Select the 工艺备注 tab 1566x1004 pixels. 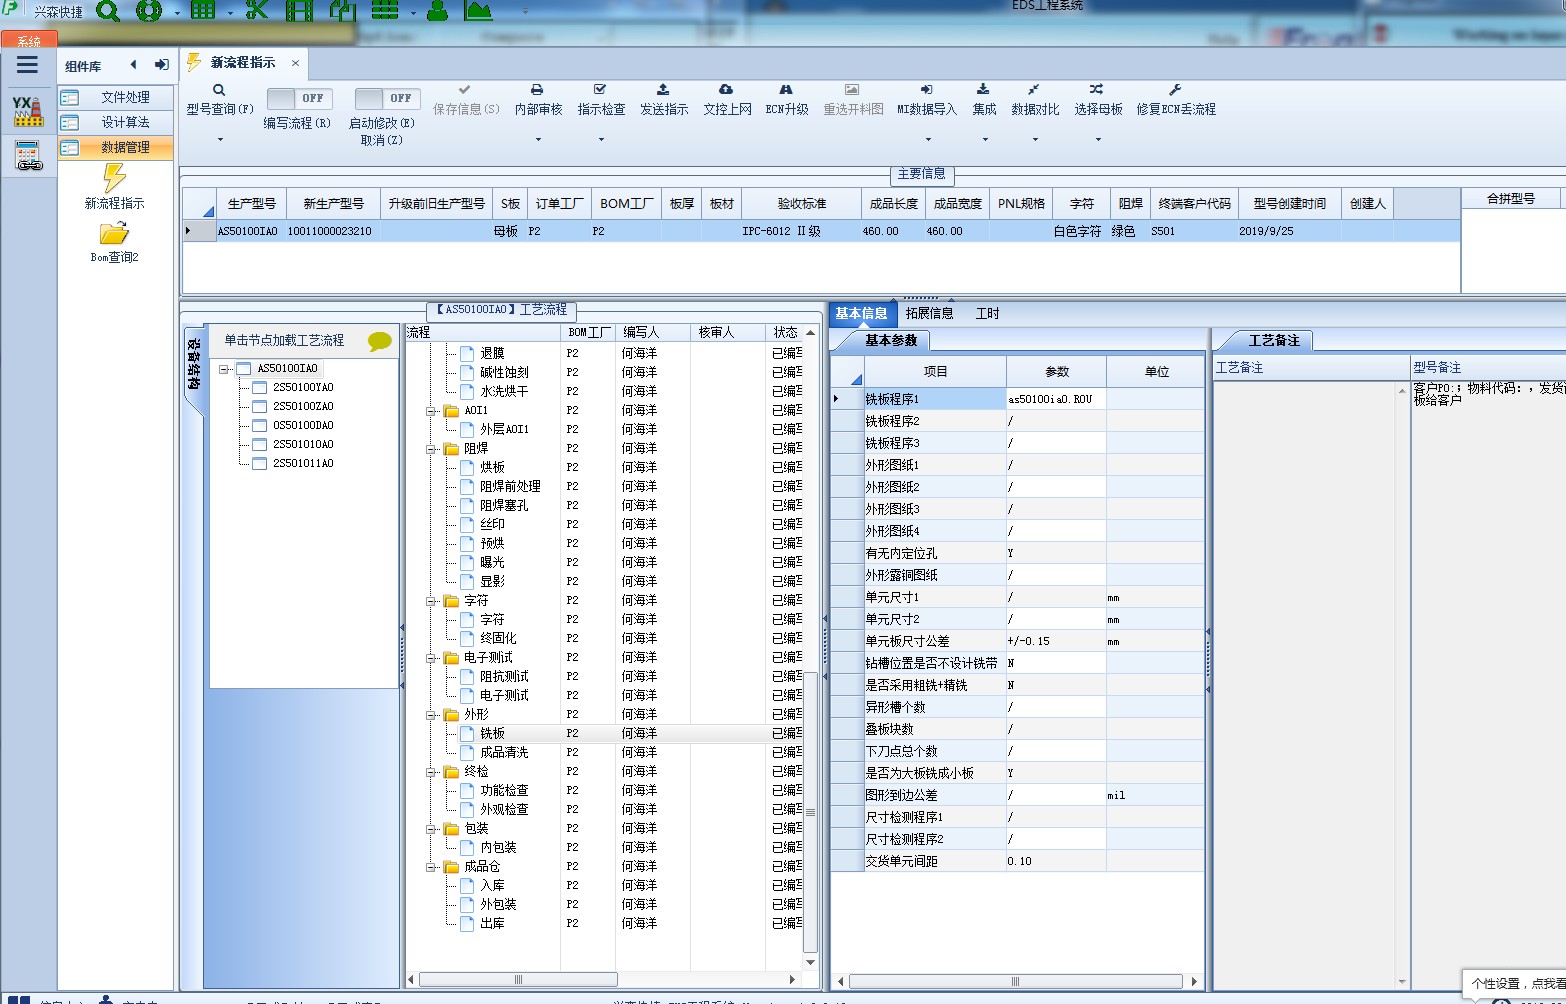1274,341
